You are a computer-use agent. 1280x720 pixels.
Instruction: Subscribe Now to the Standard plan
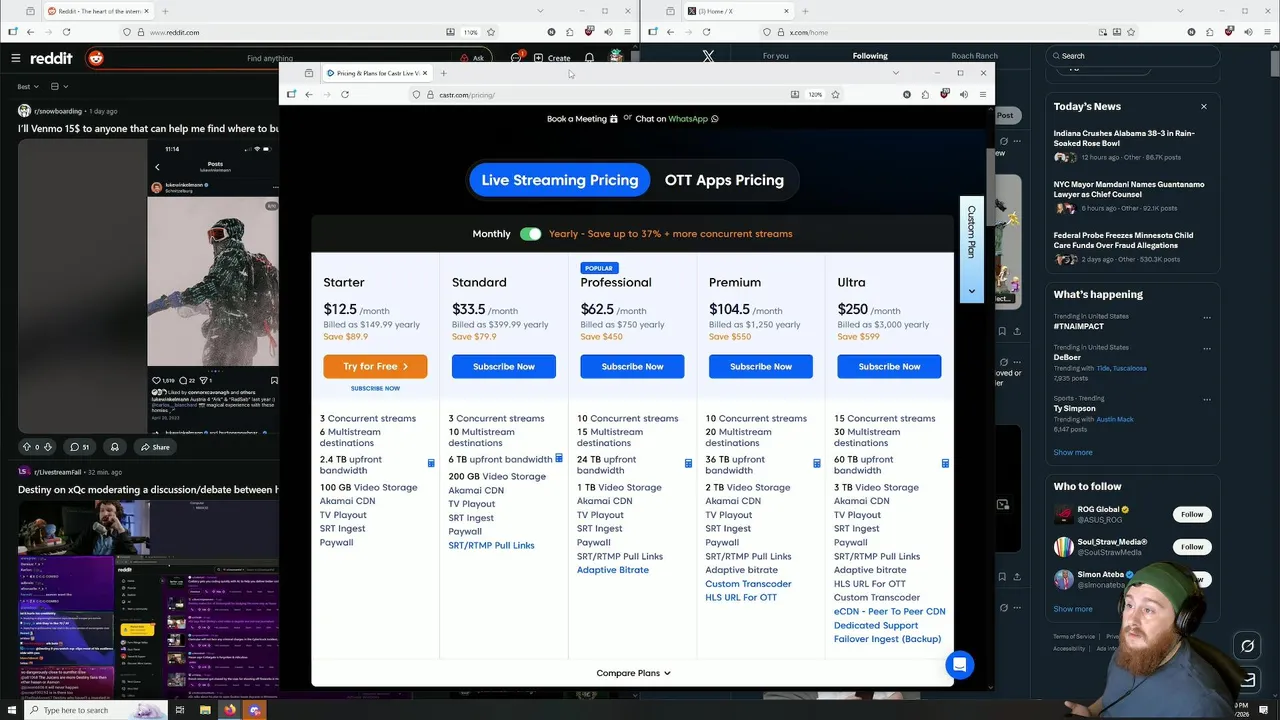[x=504, y=366]
